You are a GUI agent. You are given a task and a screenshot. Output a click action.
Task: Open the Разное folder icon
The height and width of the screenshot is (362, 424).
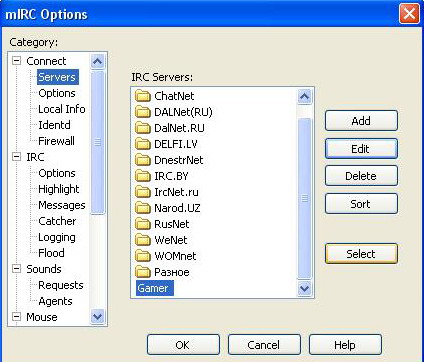pyautogui.click(x=143, y=272)
